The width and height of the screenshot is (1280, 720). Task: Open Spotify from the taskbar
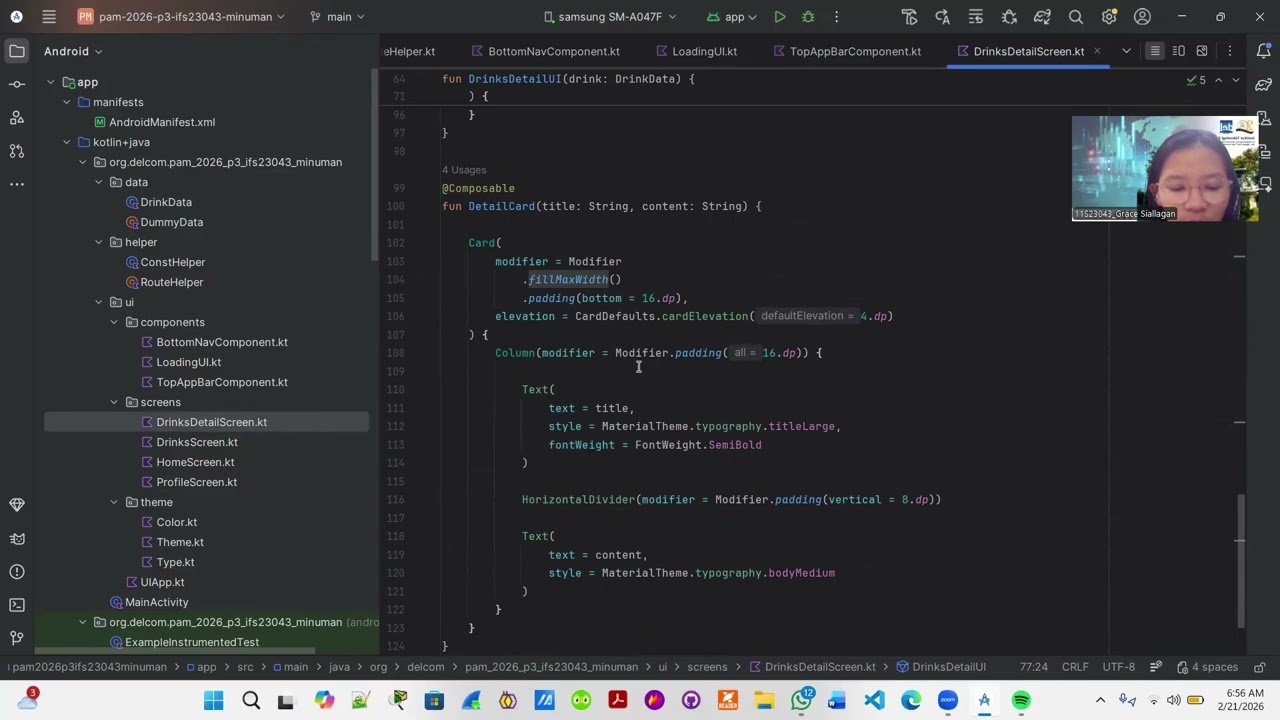point(1021,701)
